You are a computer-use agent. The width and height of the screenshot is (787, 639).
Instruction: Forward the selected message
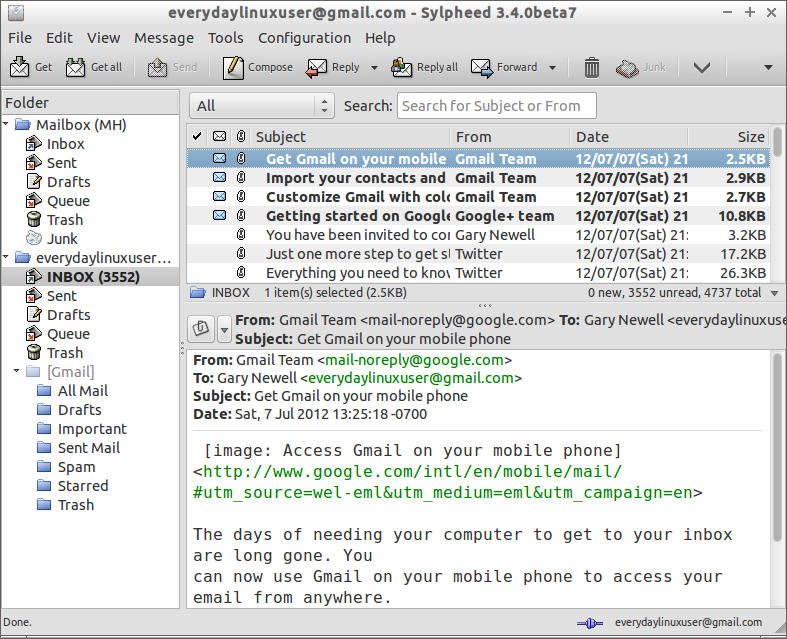(505, 67)
